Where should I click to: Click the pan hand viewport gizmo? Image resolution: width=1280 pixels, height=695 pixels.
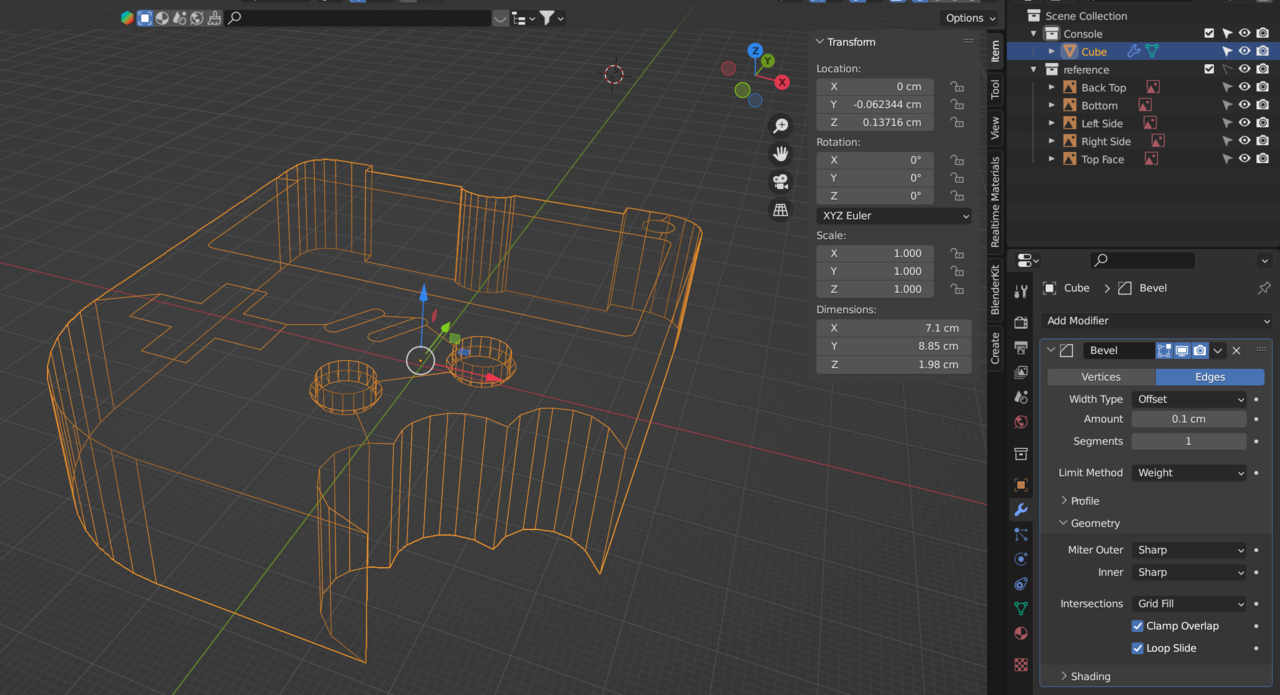(x=781, y=154)
